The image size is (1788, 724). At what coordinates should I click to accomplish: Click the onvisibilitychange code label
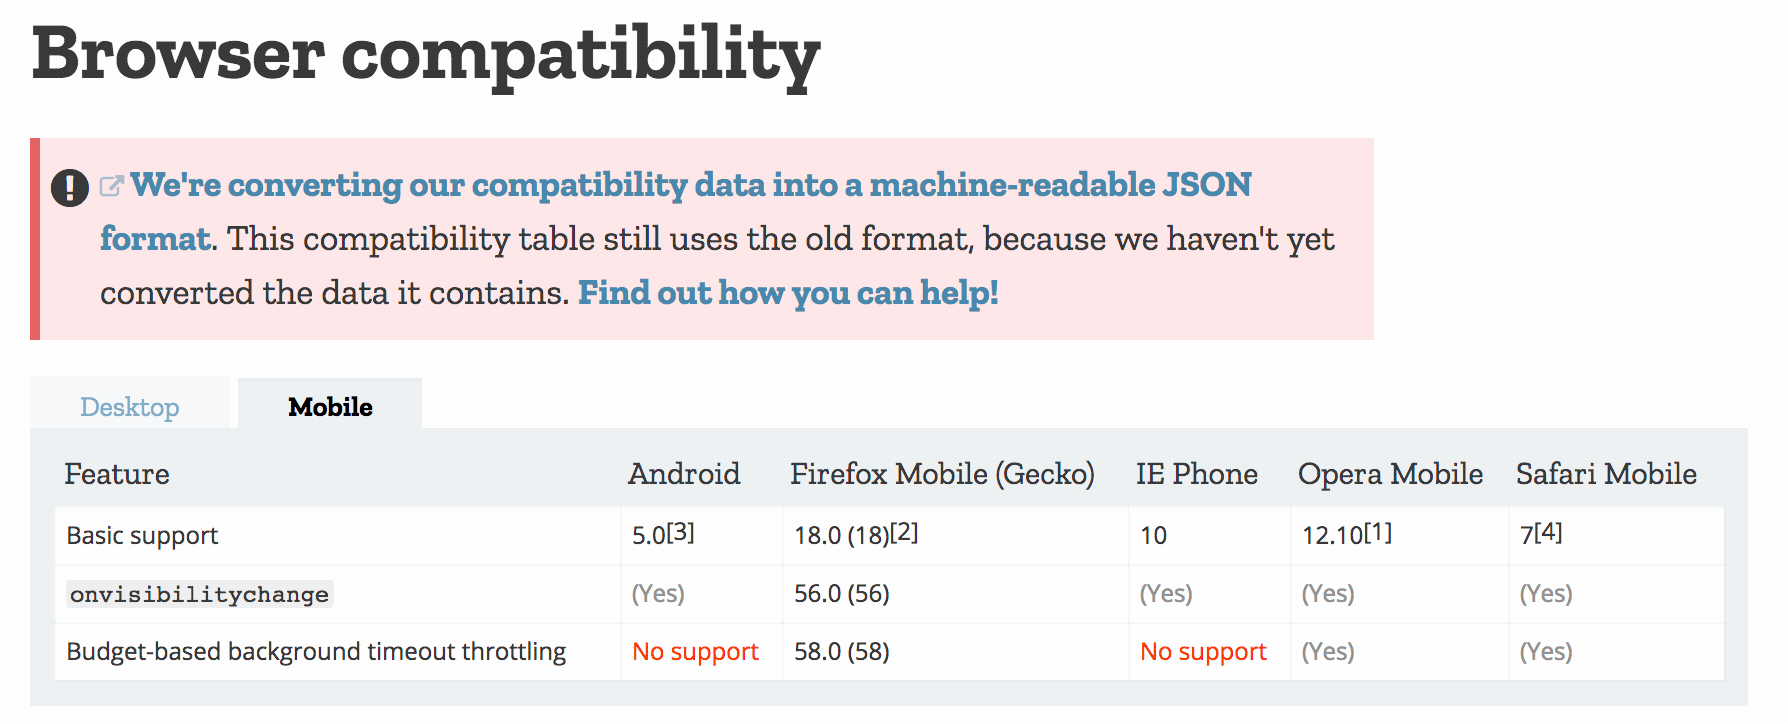pos(200,594)
